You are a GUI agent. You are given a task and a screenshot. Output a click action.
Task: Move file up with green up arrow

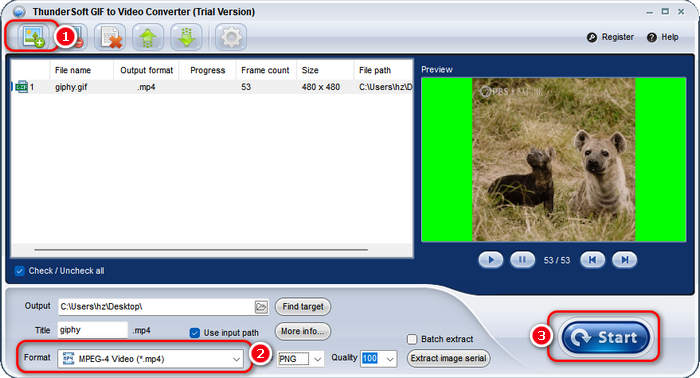(148, 37)
